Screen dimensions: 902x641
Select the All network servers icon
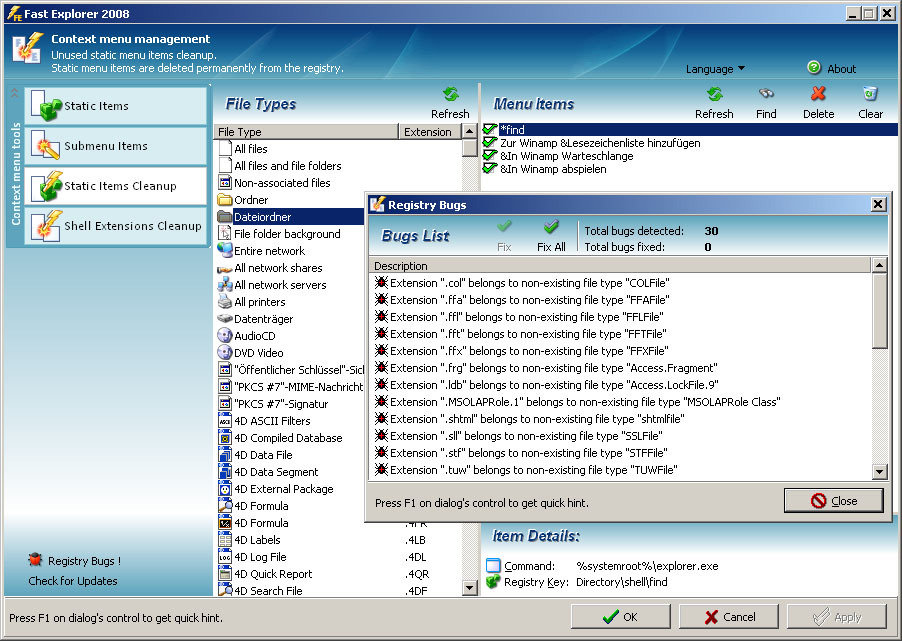[x=225, y=284]
